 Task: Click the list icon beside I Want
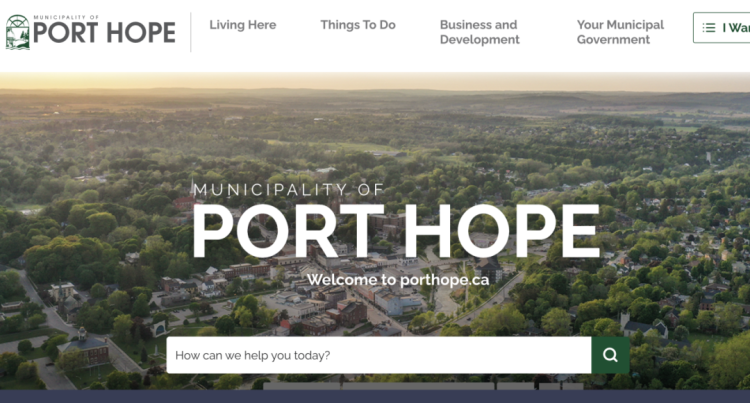709,28
